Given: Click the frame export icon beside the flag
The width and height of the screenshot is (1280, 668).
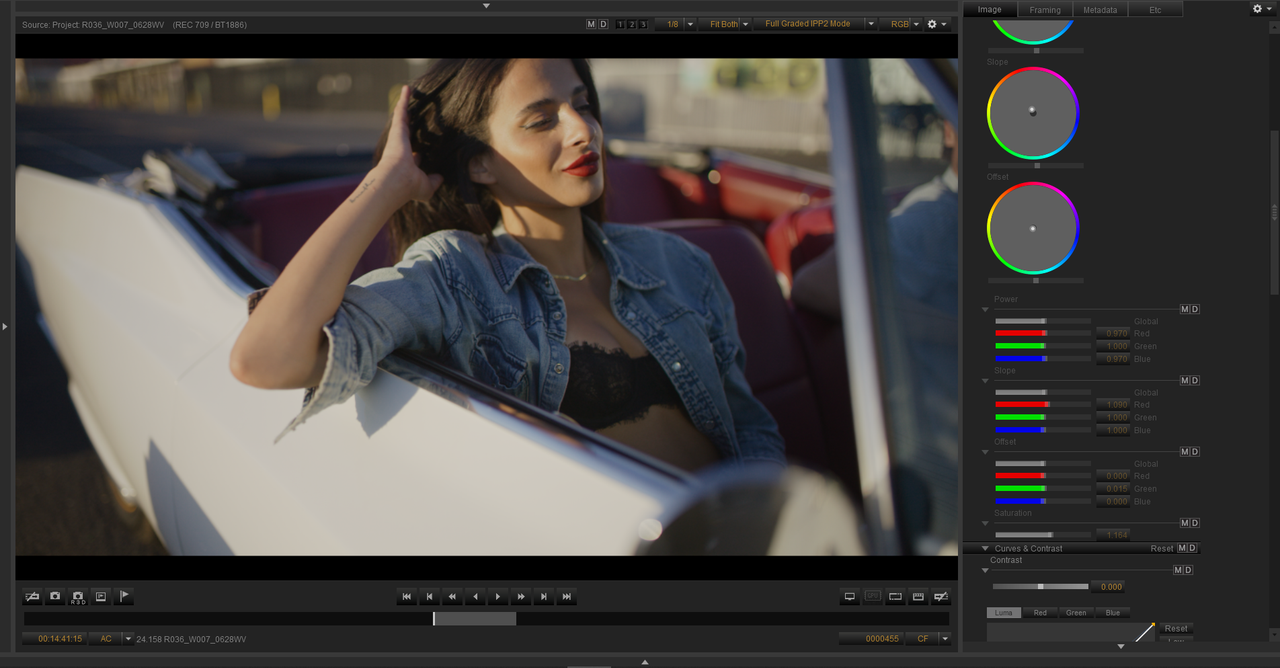Looking at the screenshot, I should tap(101, 597).
